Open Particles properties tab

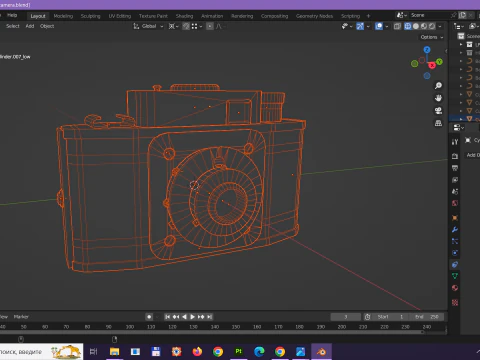(455, 241)
